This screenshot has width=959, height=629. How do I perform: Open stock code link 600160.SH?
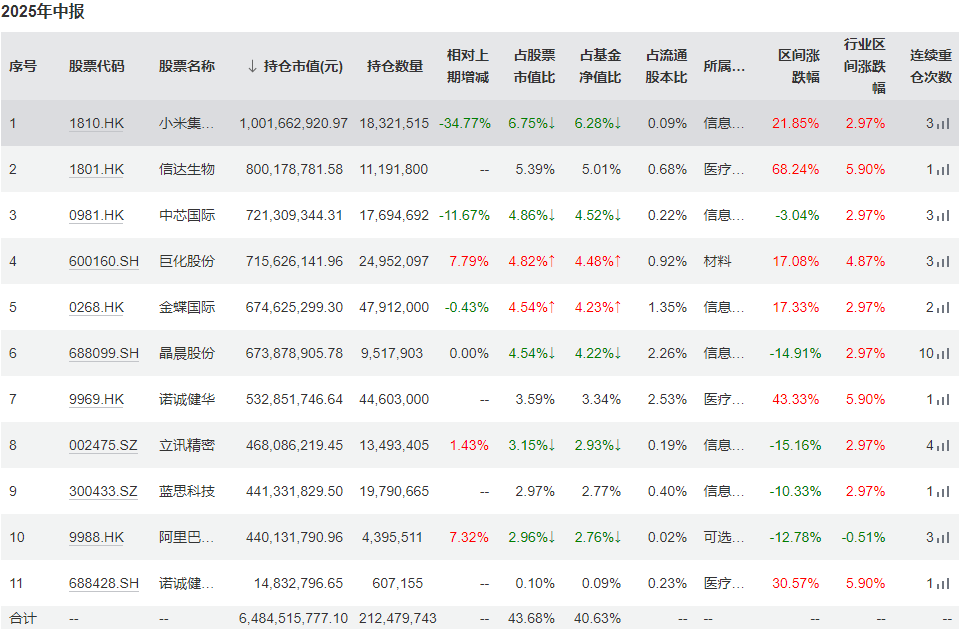104,261
